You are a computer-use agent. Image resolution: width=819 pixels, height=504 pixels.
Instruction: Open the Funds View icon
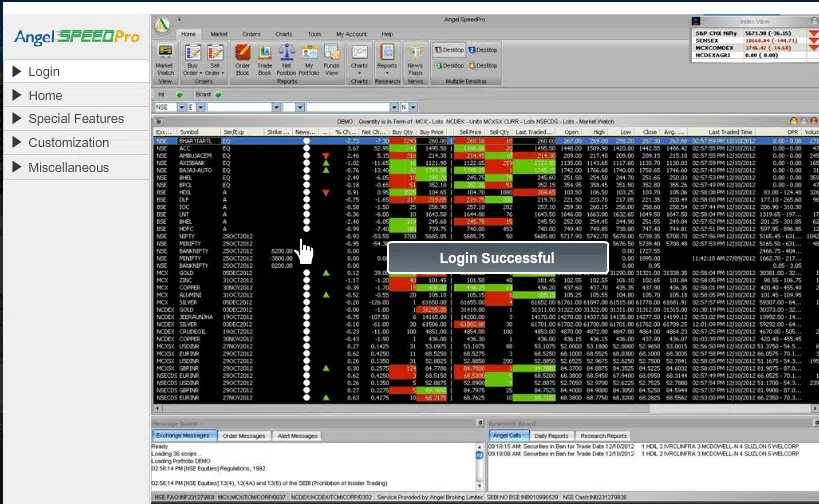(x=332, y=60)
